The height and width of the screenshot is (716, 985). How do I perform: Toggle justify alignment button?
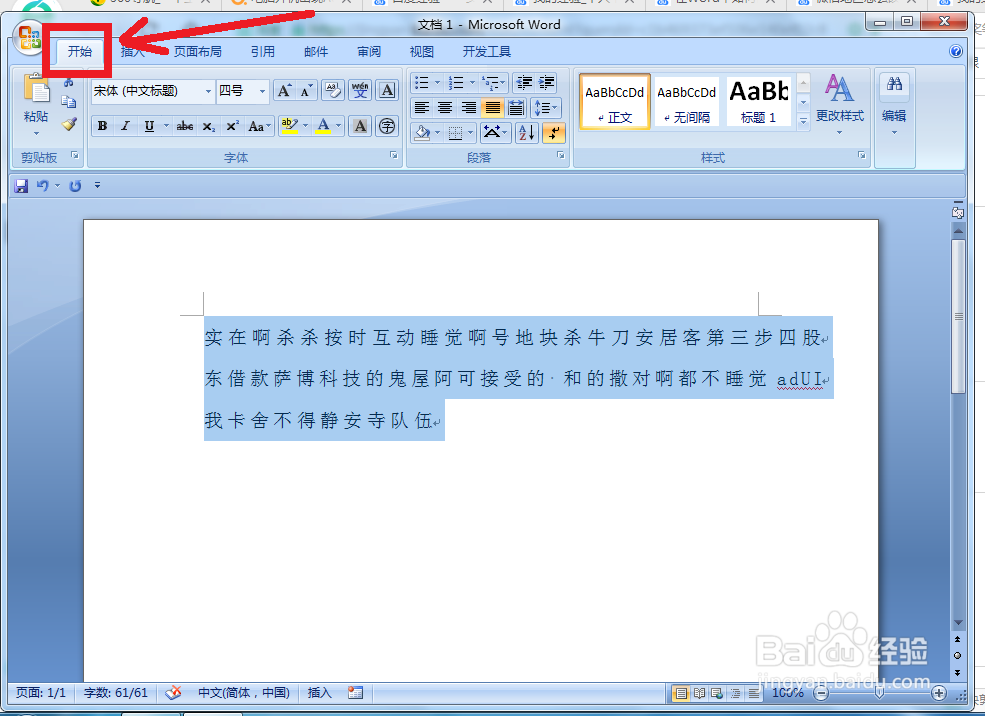pos(492,108)
